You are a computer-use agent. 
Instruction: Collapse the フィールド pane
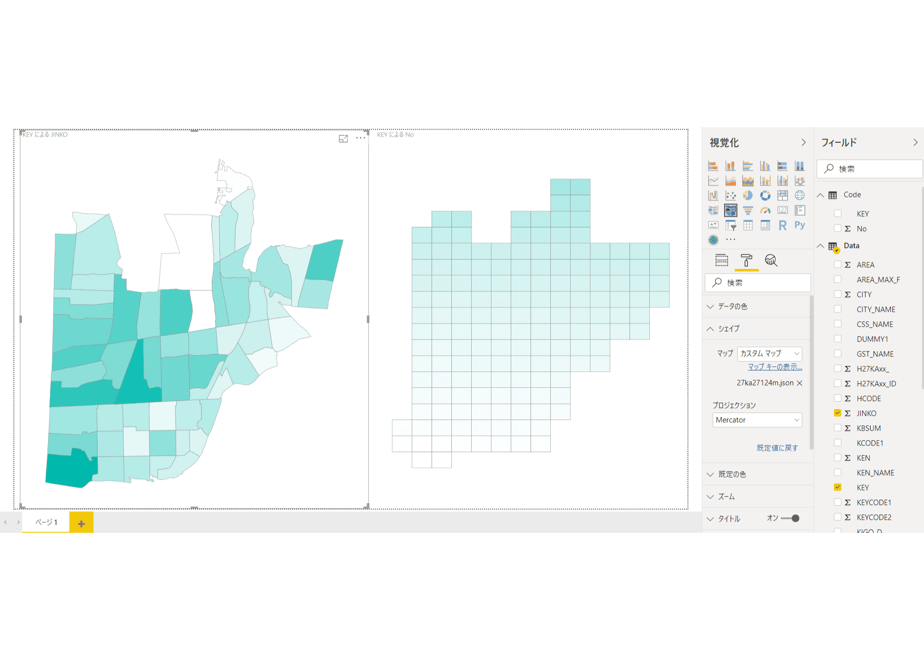(x=915, y=143)
